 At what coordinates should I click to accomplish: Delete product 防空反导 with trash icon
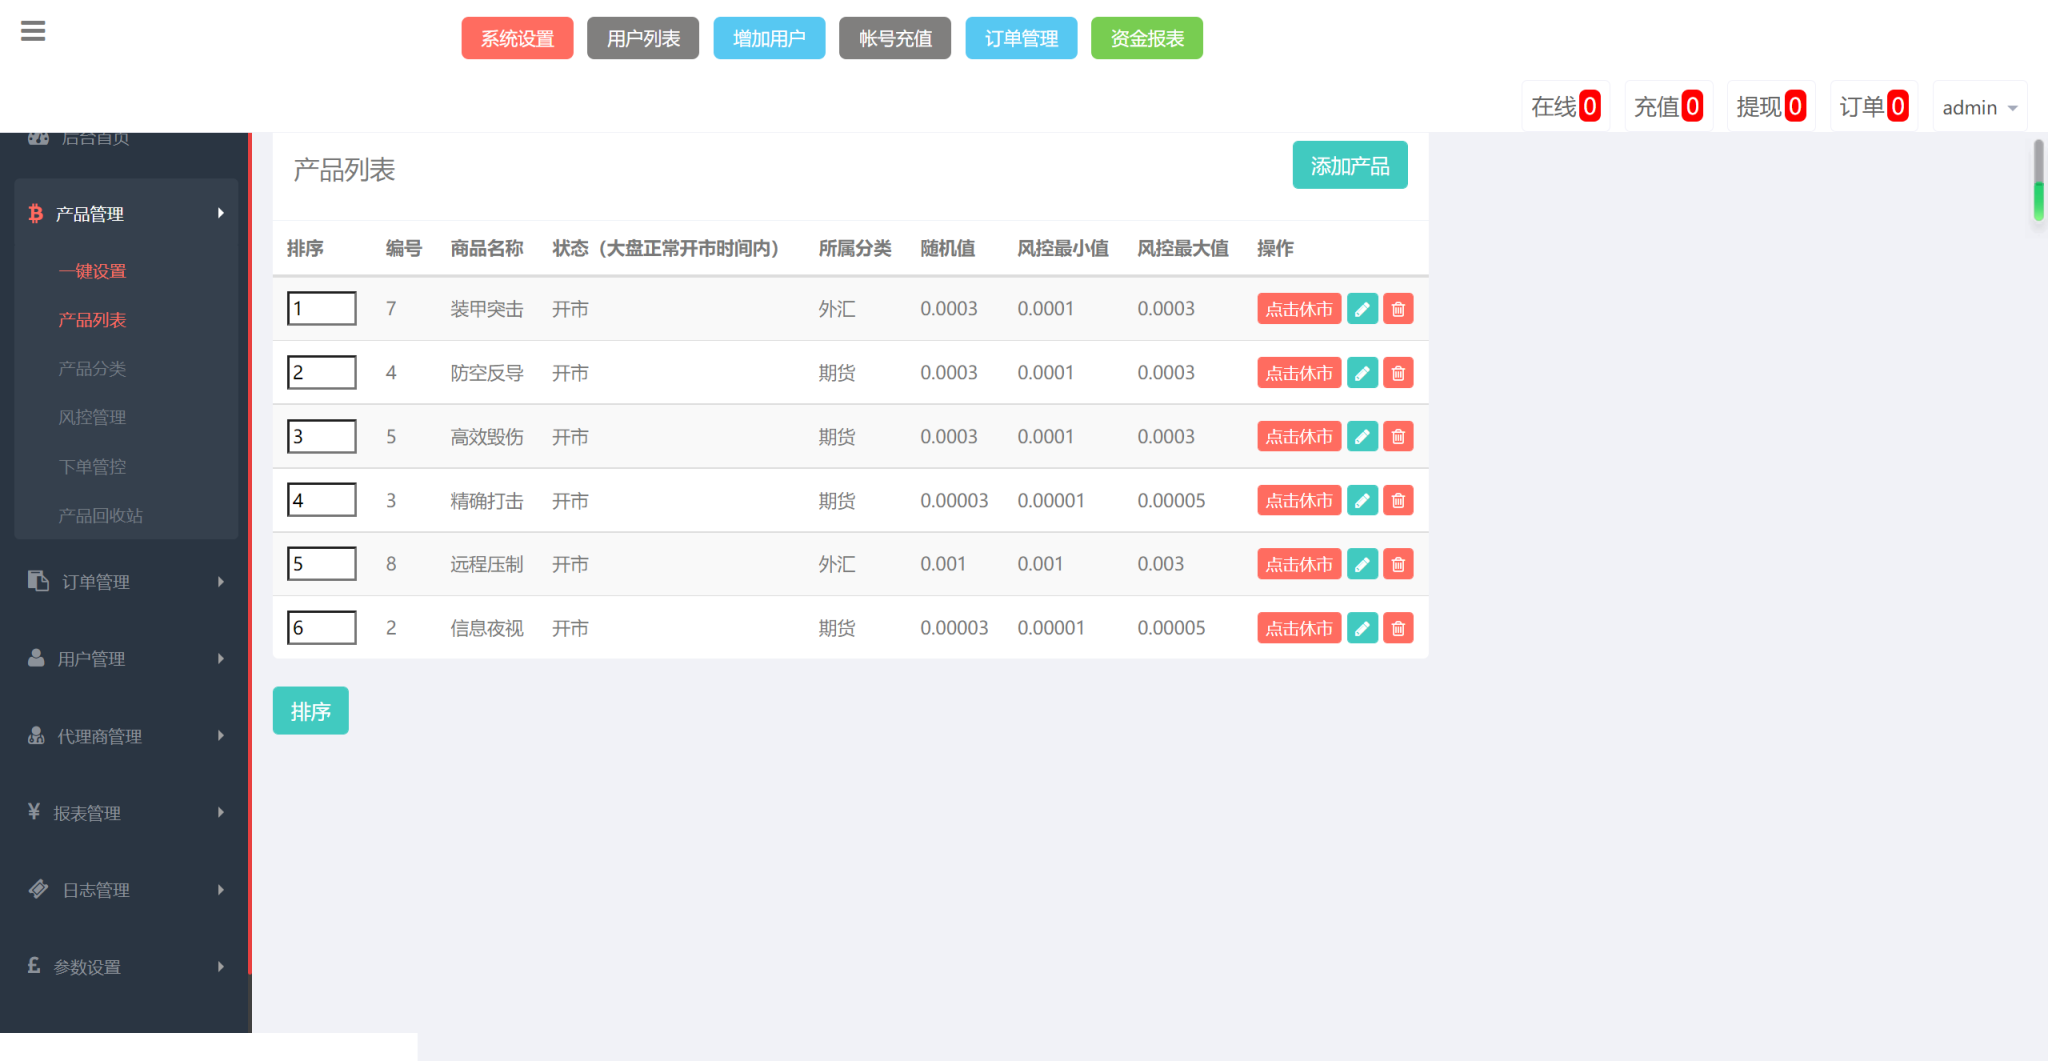click(x=1398, y=373)
